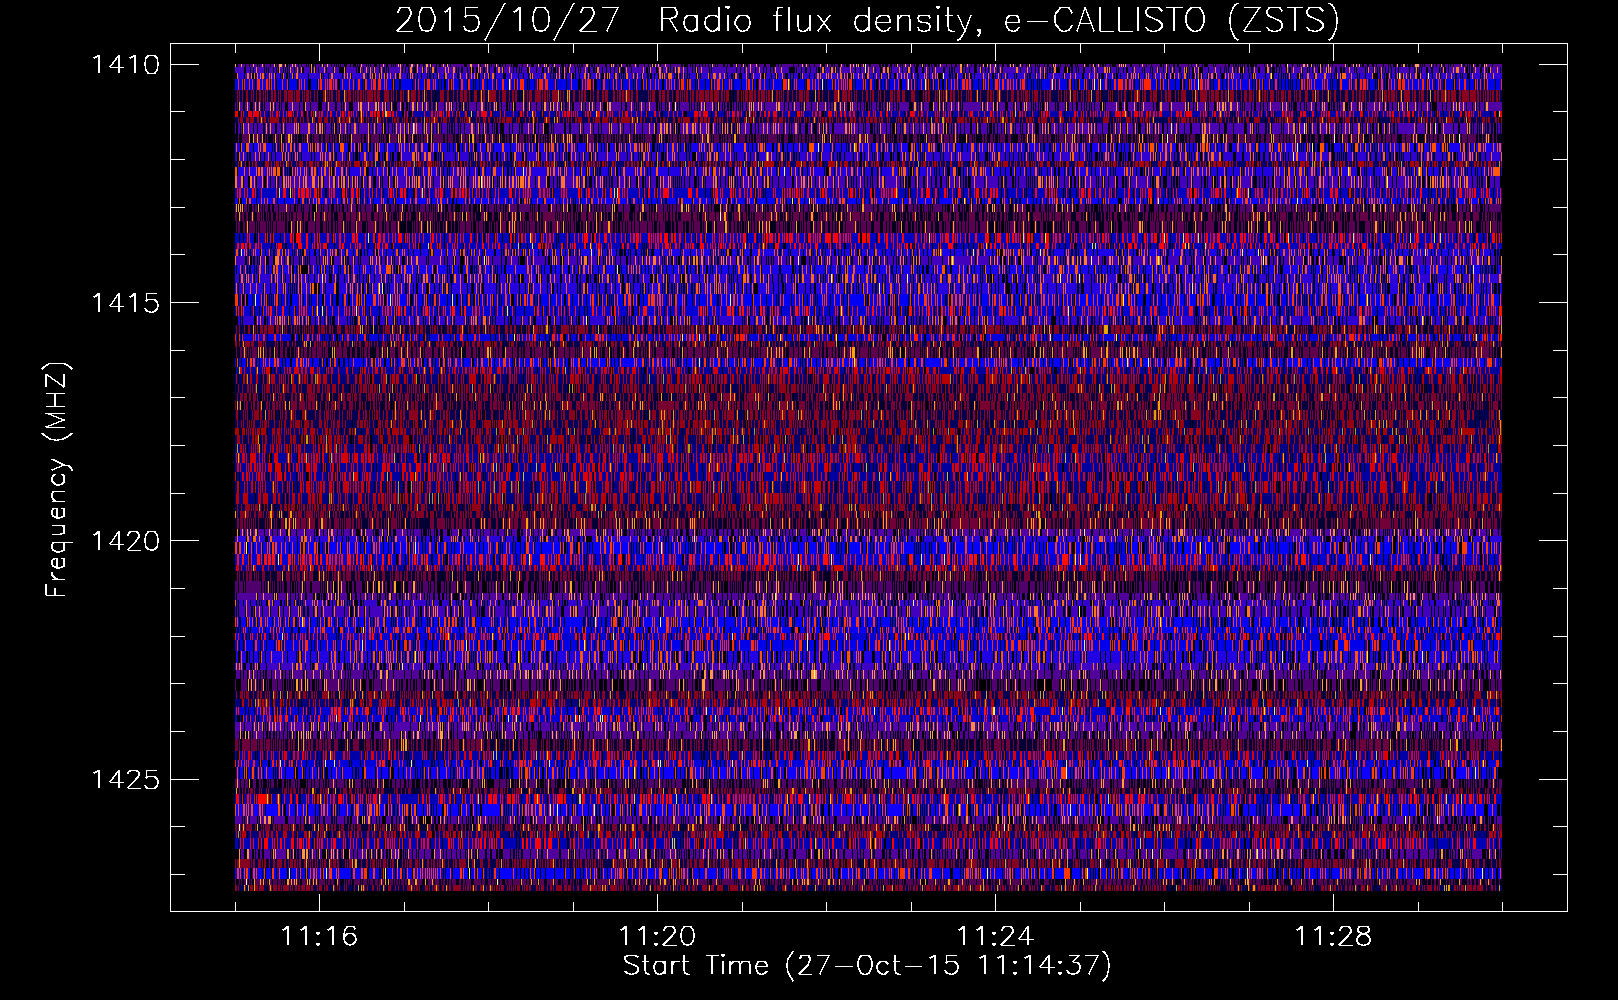Select the 1415 frequency axis label

125,303
